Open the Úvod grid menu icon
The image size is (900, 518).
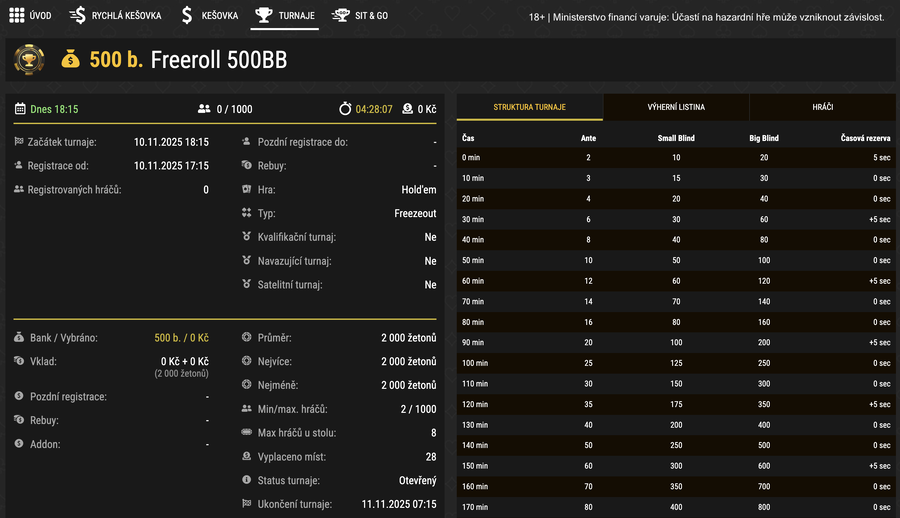coord(17,16)
